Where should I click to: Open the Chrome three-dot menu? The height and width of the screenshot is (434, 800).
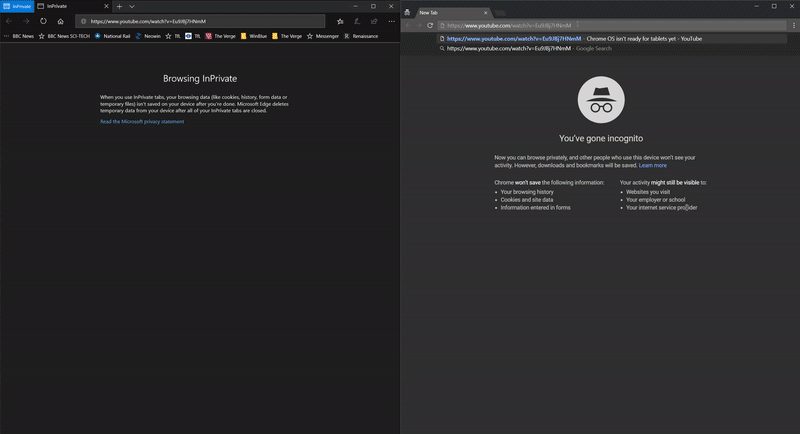coord(794,25)
